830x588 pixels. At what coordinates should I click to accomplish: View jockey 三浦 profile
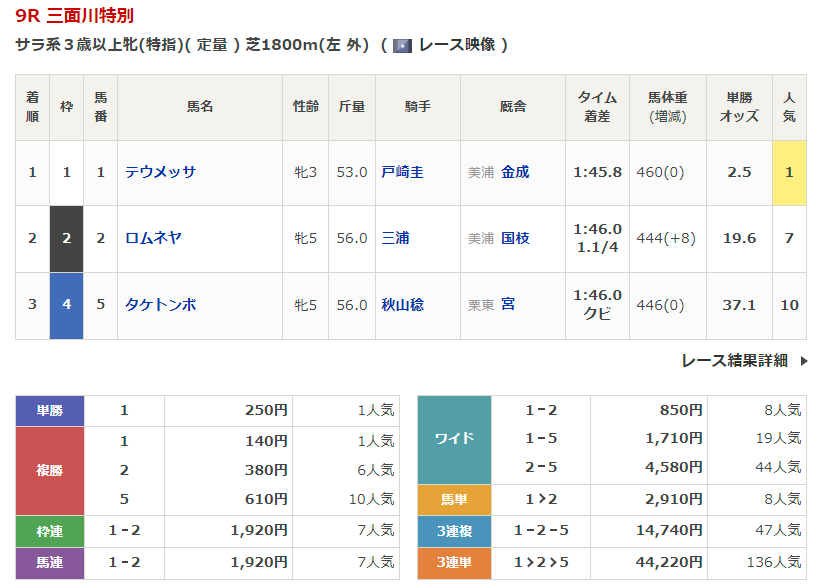tap(395, 238)
